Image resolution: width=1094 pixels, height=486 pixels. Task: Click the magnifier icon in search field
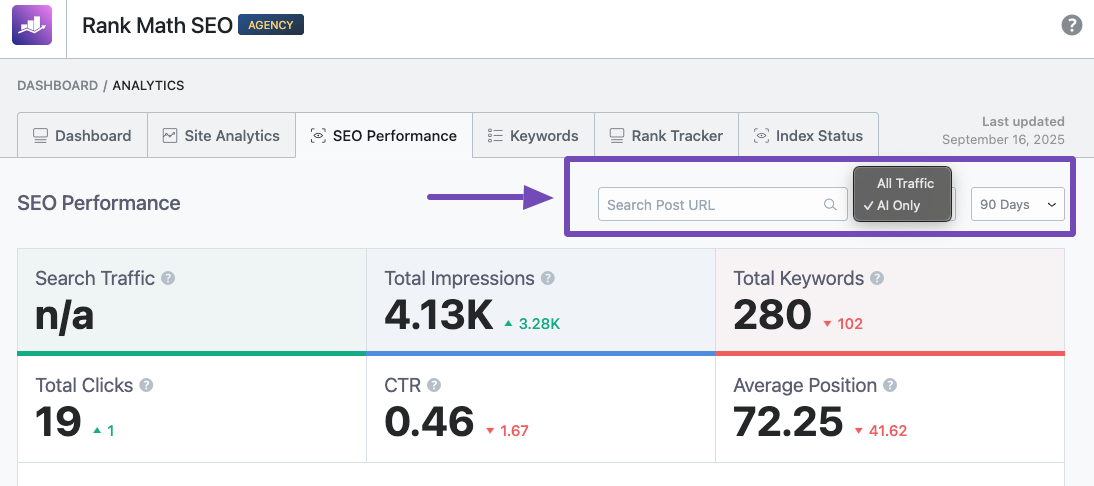(830, 205)
